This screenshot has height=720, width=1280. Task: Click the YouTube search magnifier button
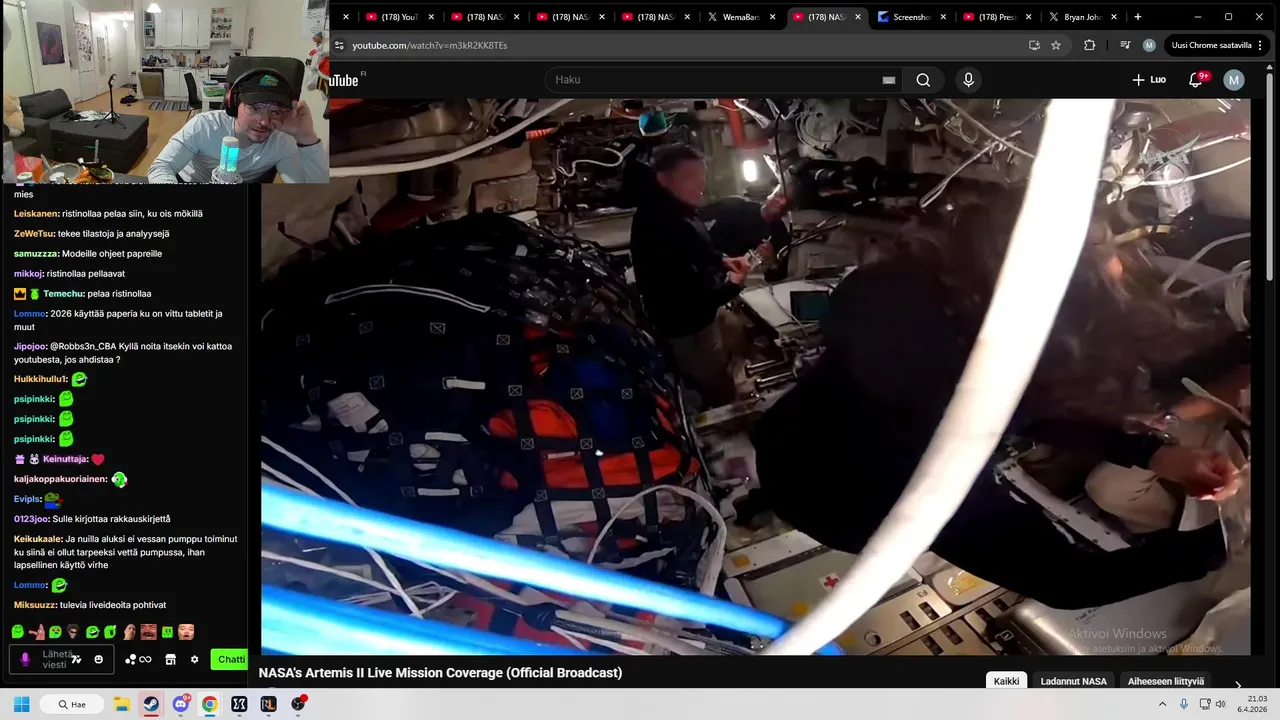point(923,80)
